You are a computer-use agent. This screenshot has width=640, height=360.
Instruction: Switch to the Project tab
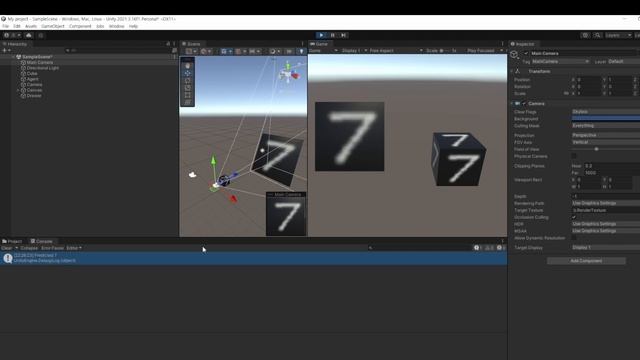(12, 241)
